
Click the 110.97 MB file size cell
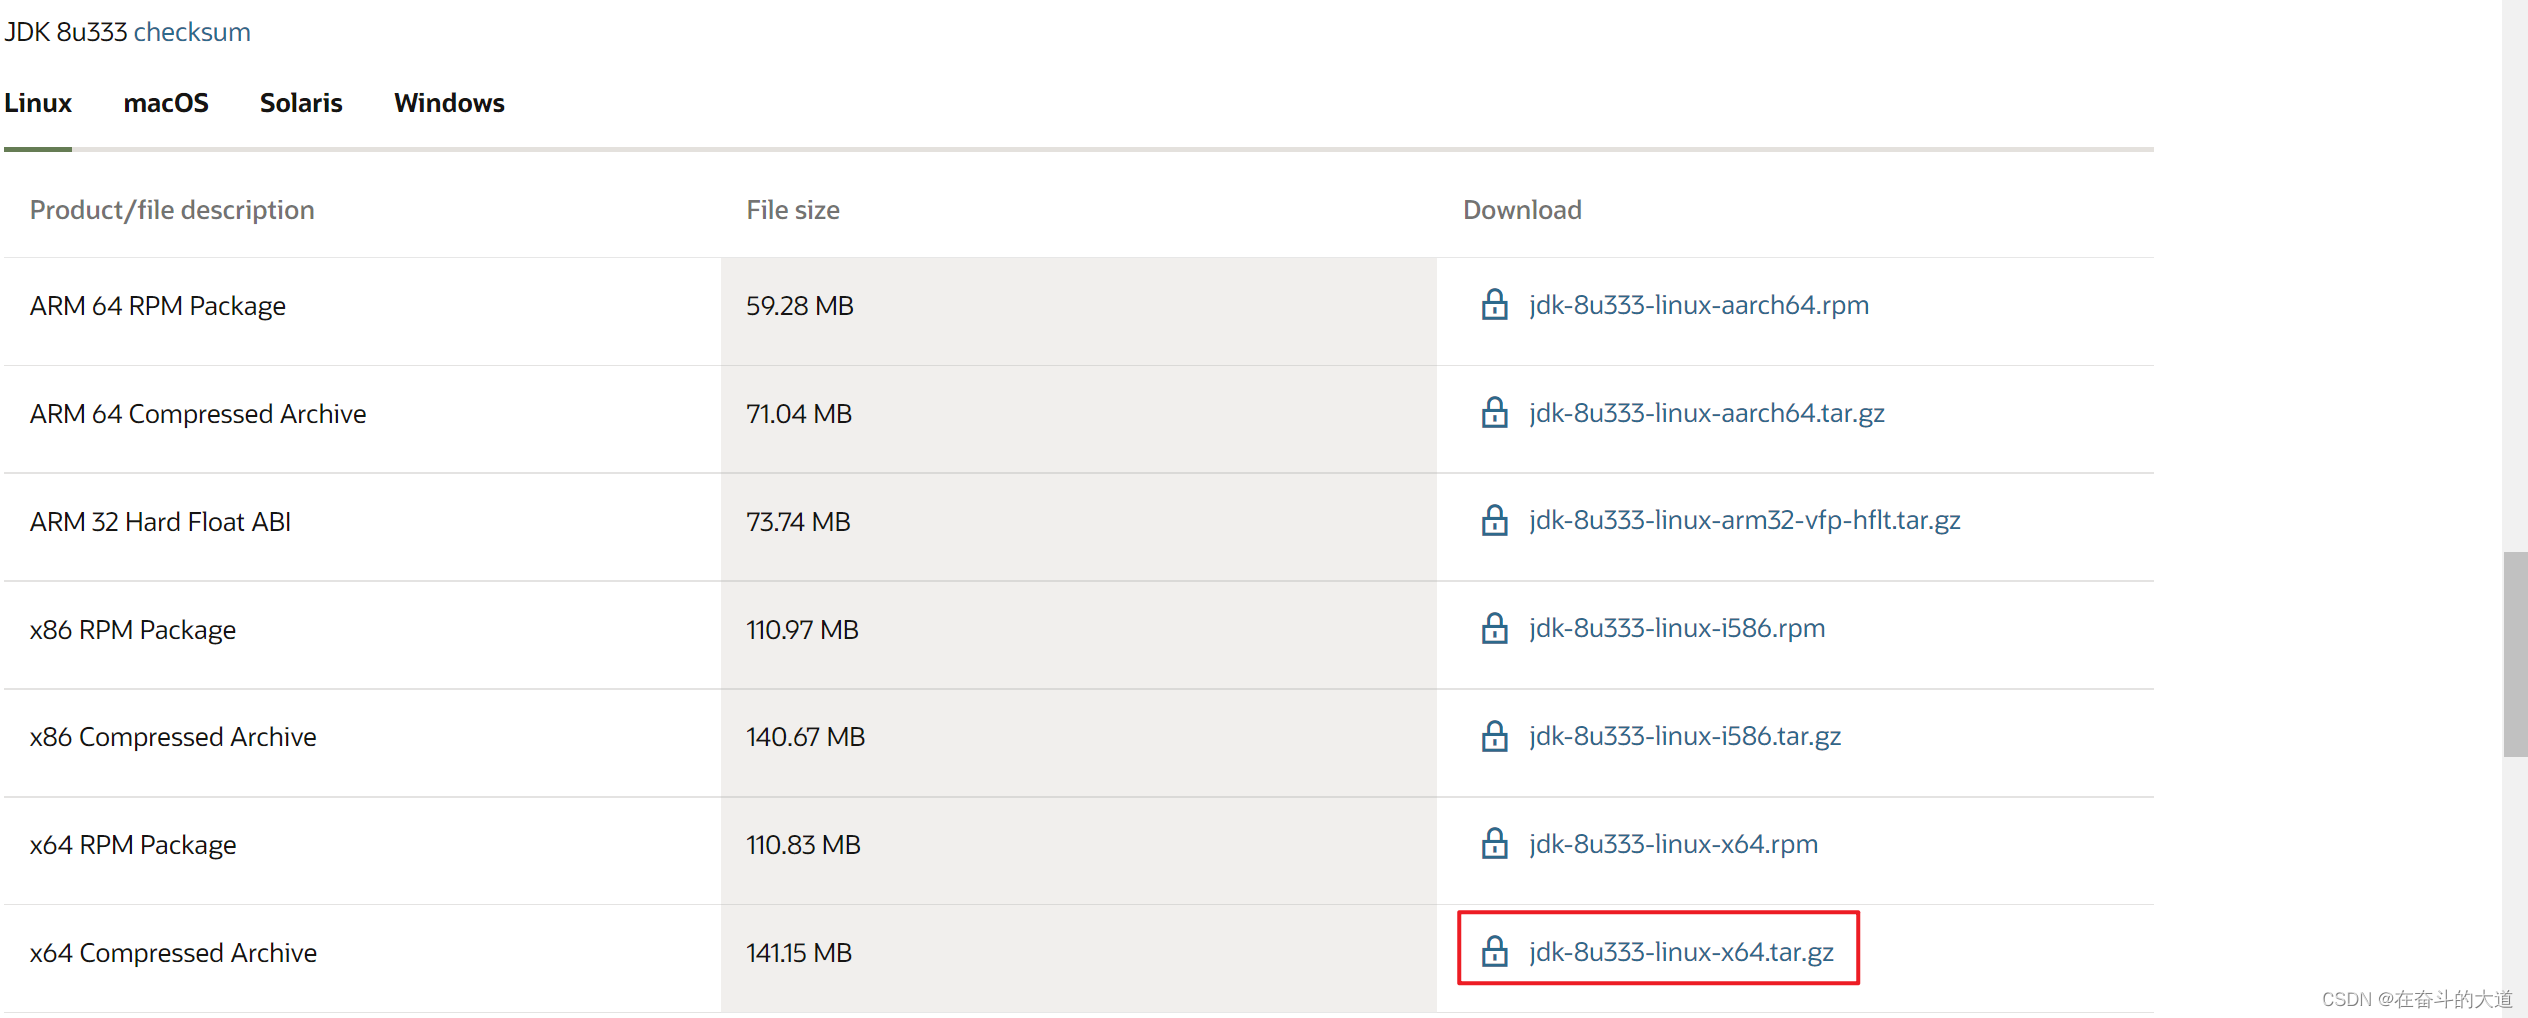click(x=1078, y=636)
